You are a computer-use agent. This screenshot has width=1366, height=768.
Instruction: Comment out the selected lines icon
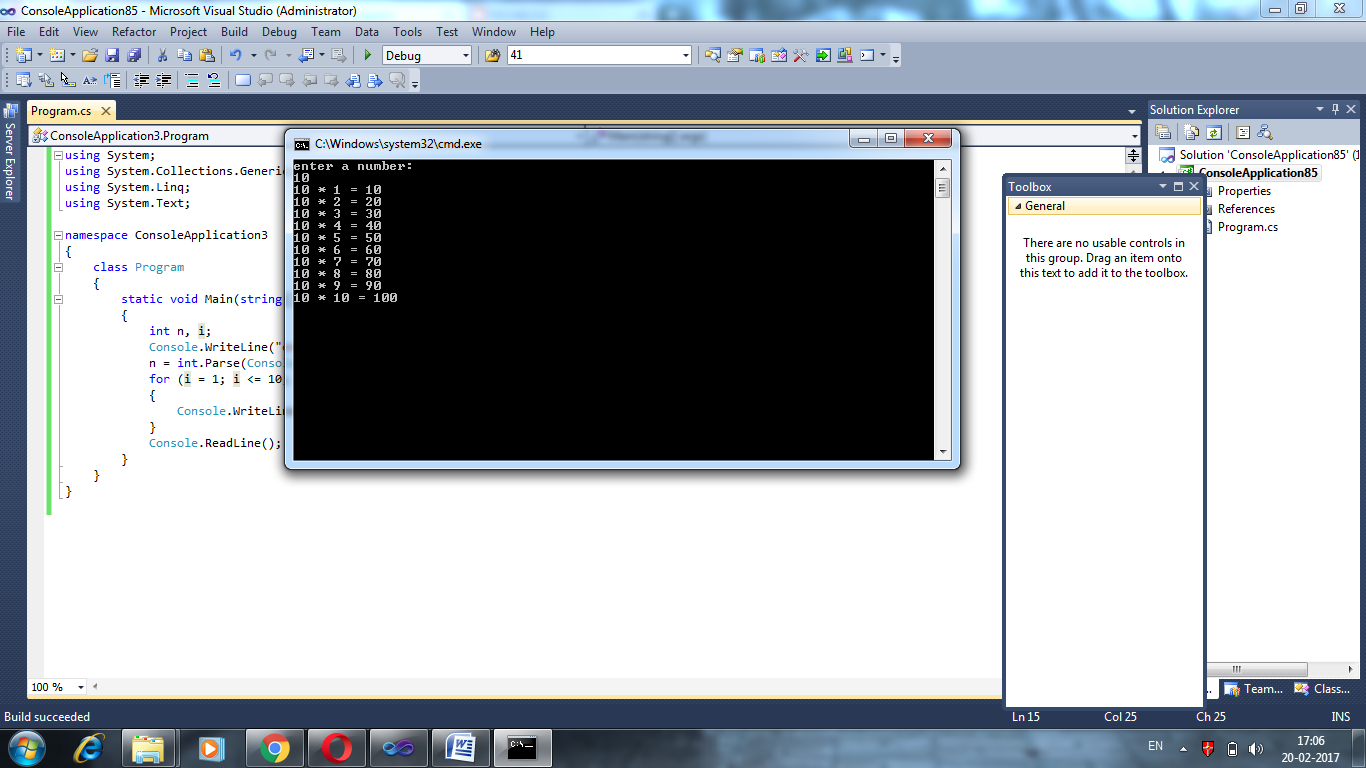point(192,80)
